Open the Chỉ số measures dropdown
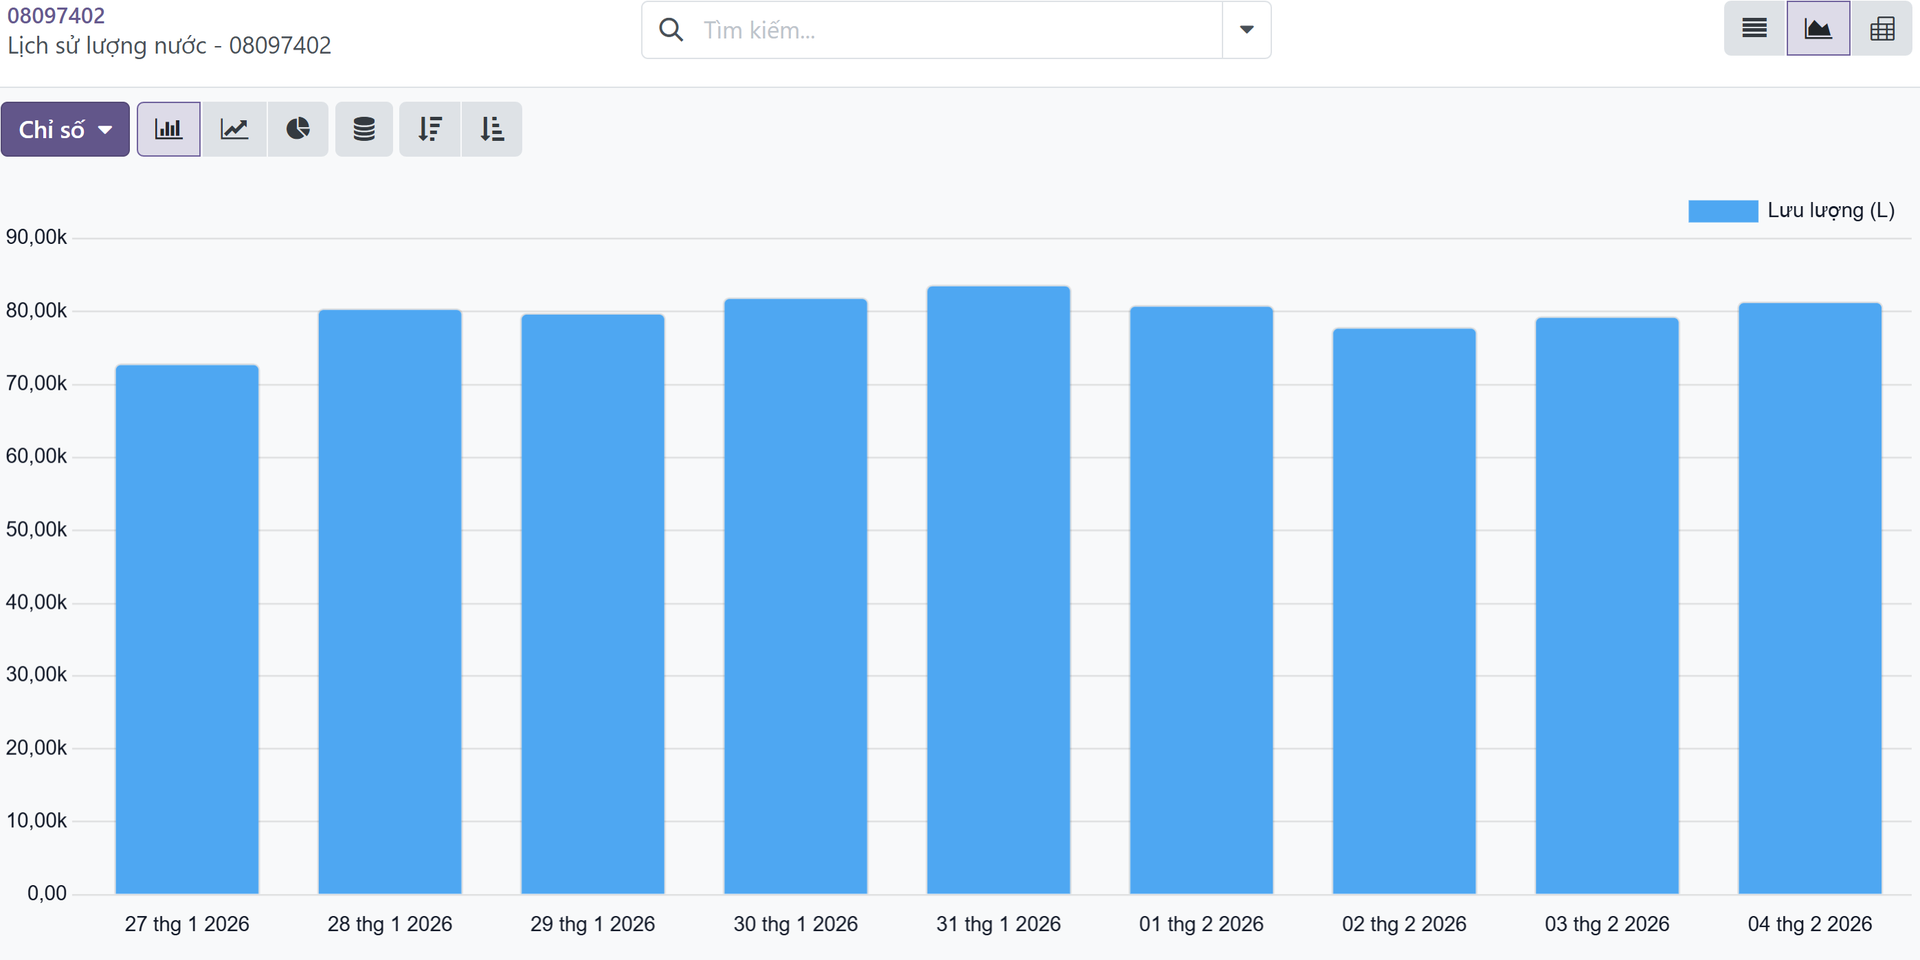 coord(65,129)
